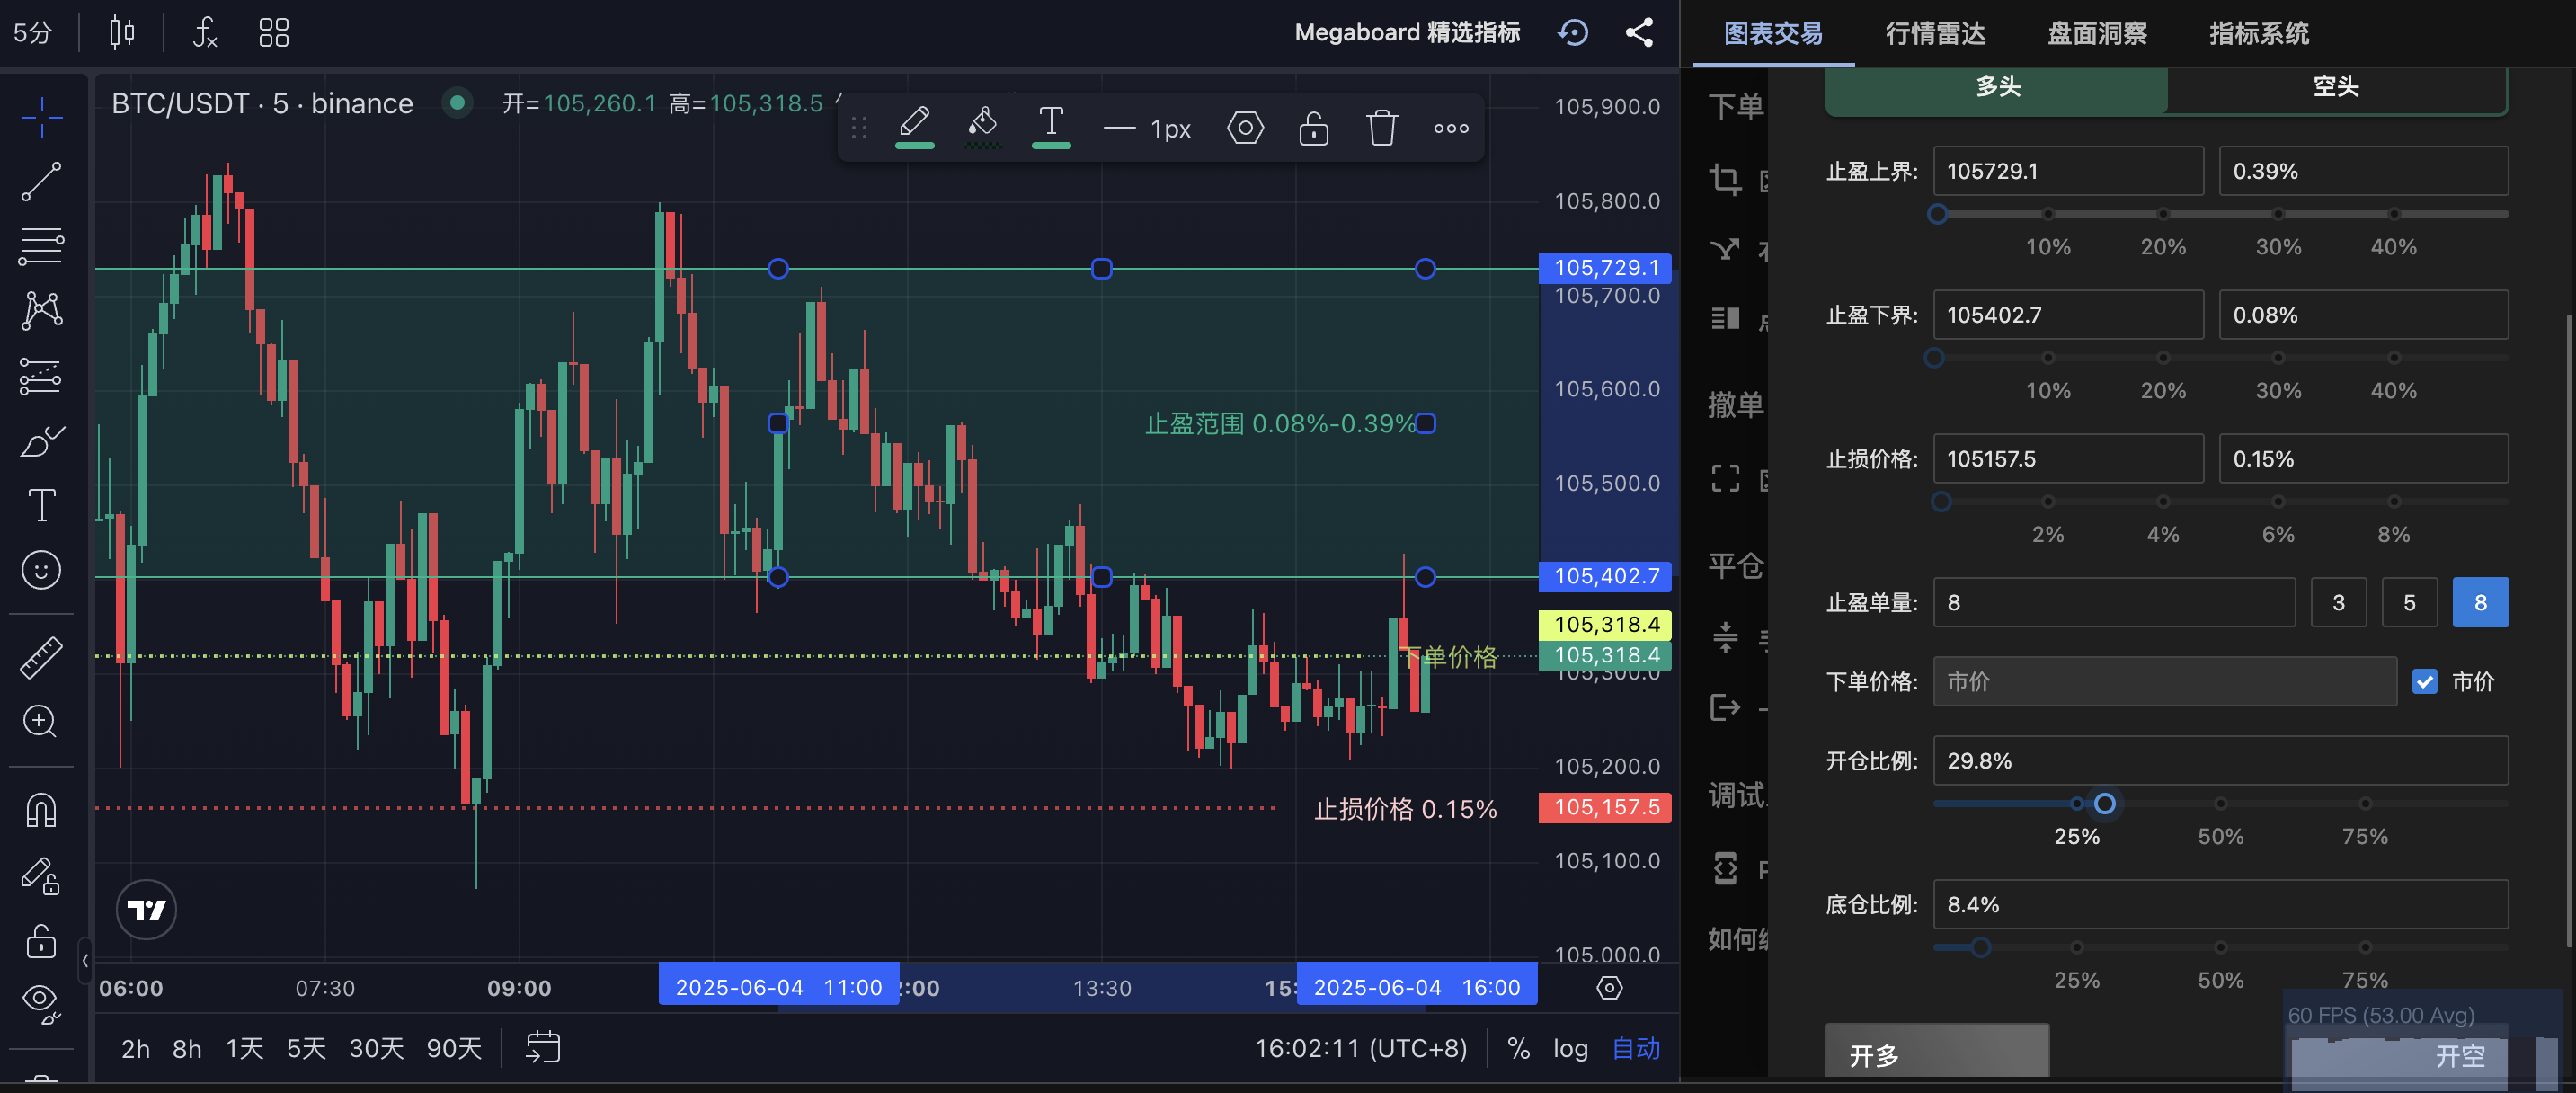Click the zoom in magnifier tool
Viewport: 2576px width, 1093px height.
(x=41, y=720)
